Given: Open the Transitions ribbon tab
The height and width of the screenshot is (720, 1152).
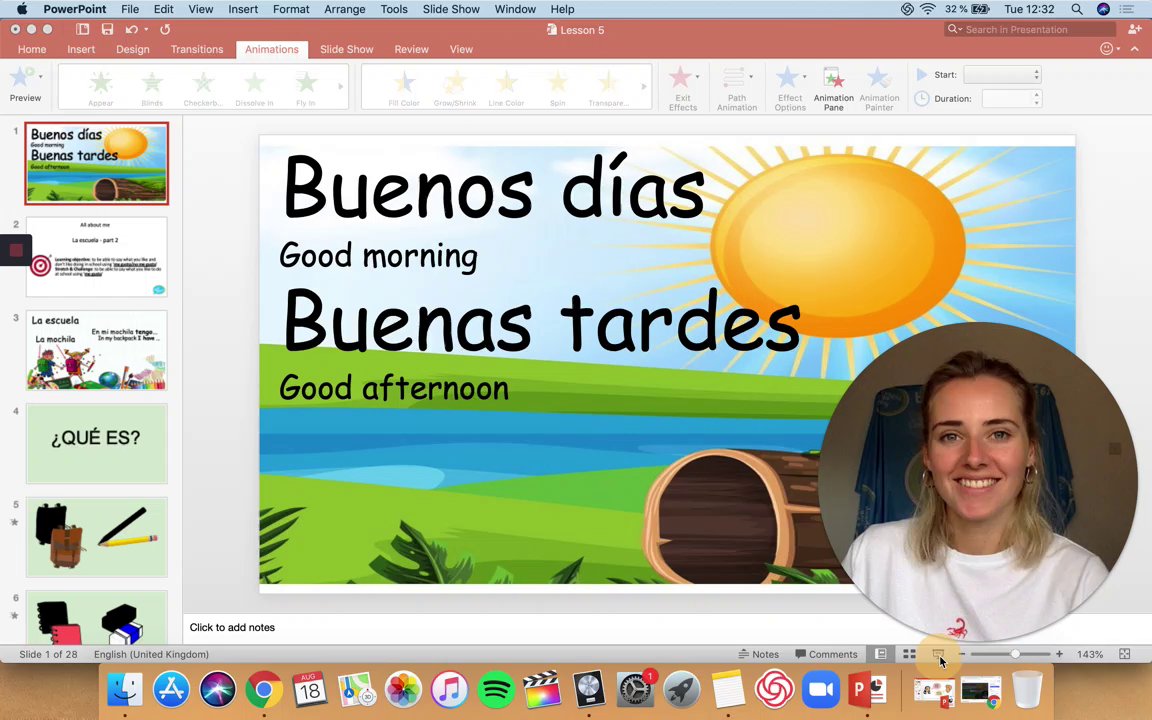Looking at the screenshot, I should click(x=197, y=49).
